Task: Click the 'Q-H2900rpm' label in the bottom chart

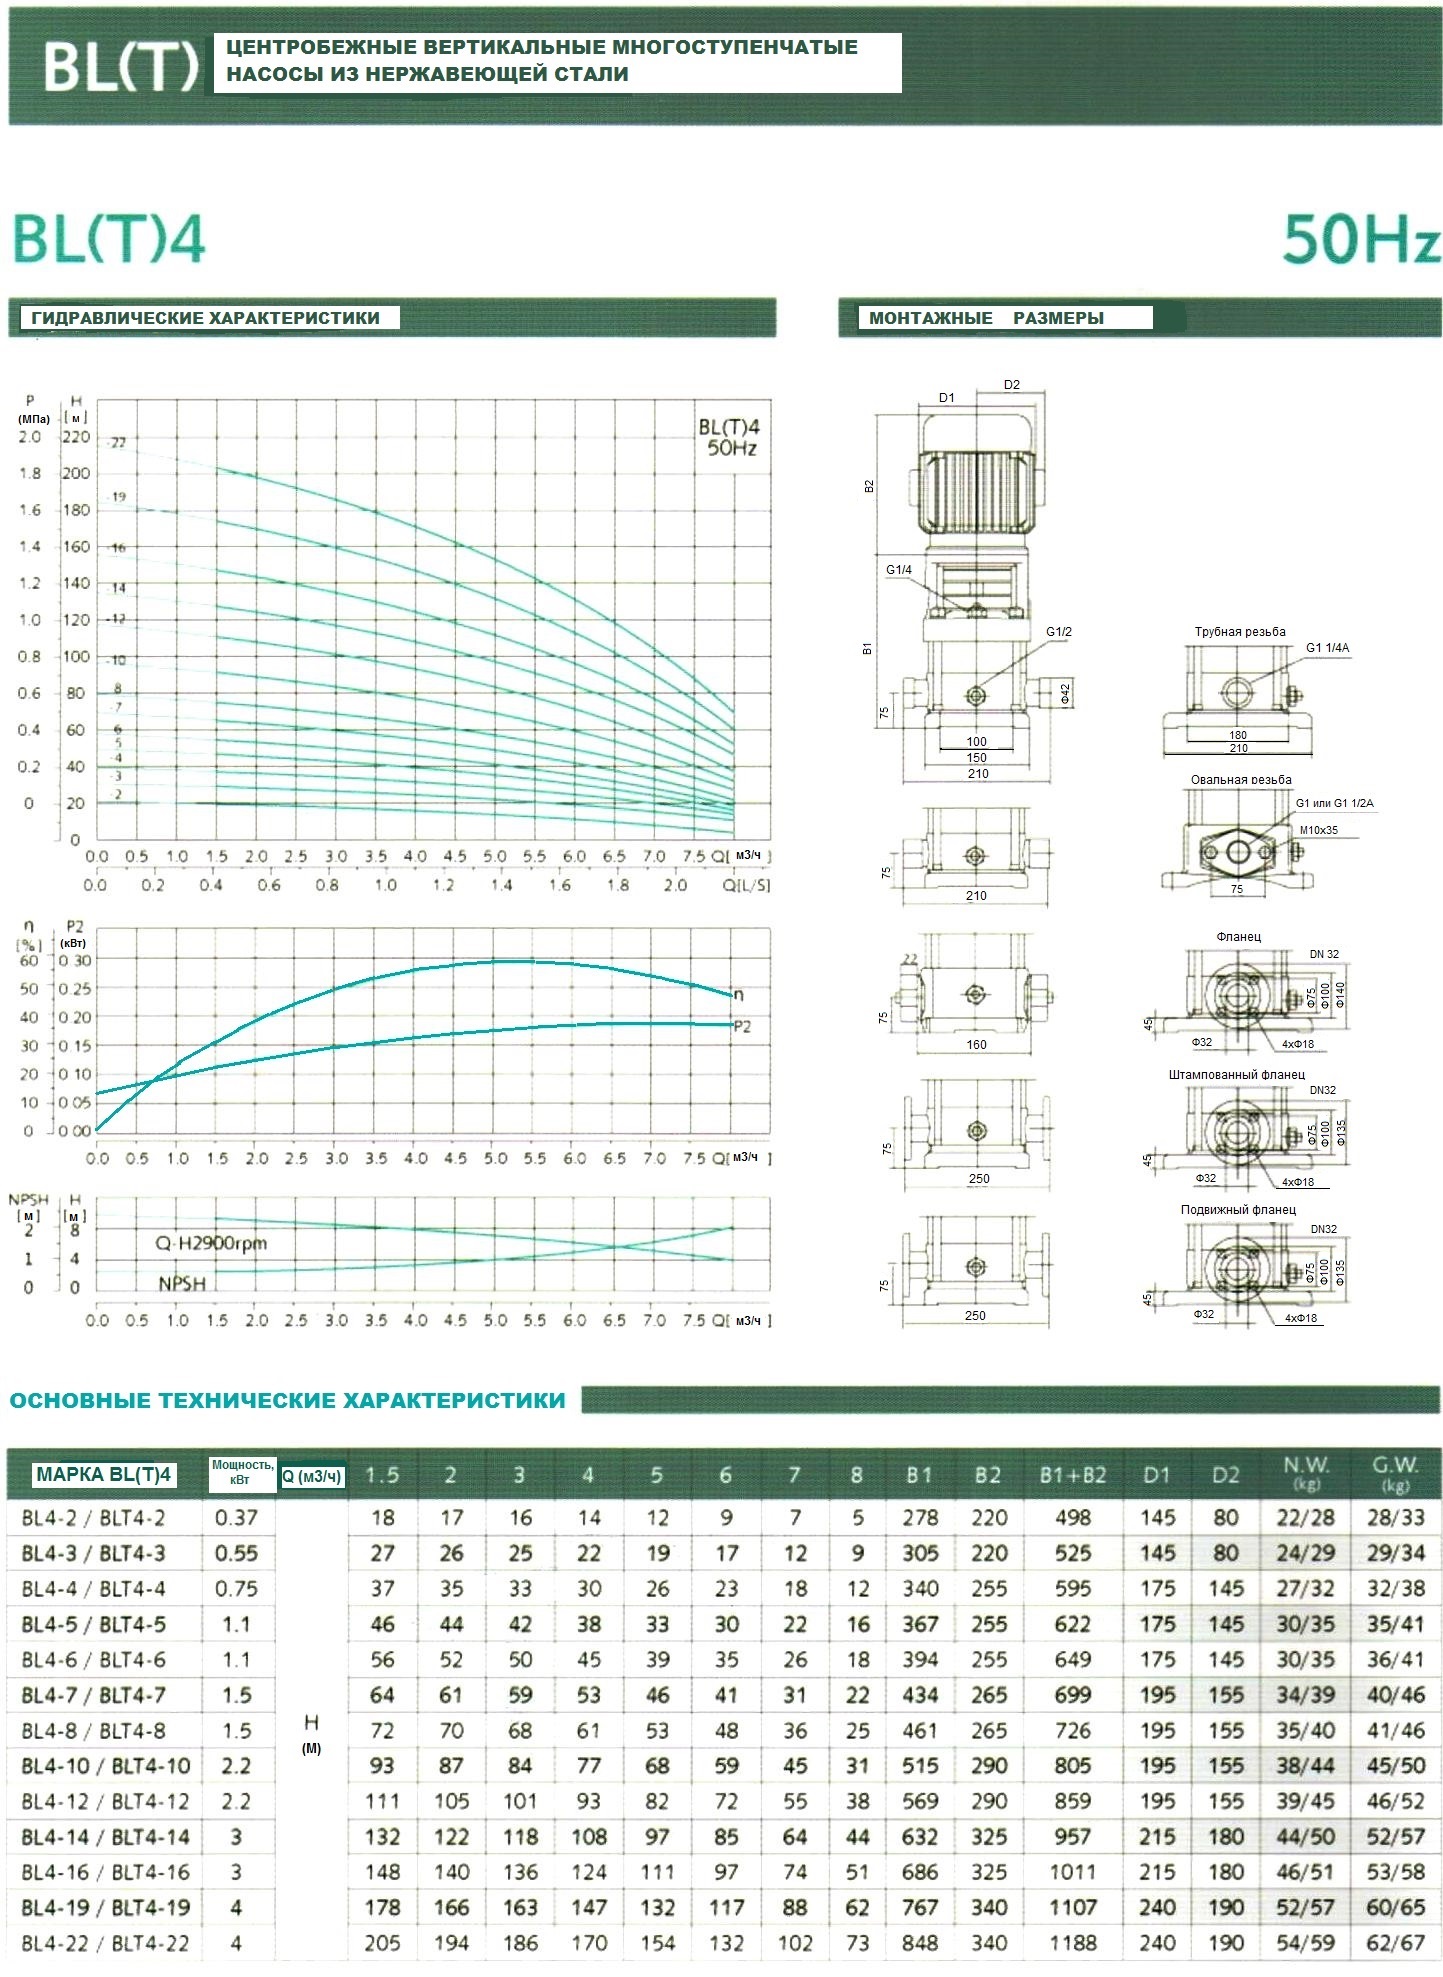Action: (211, 1243)
